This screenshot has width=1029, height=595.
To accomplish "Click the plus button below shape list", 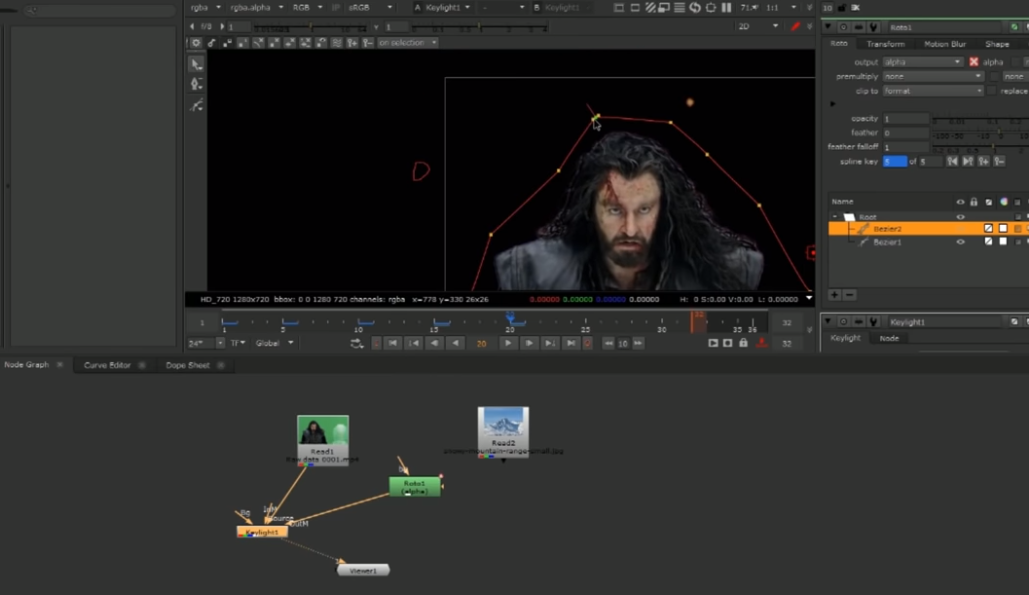I will (834, 295).
